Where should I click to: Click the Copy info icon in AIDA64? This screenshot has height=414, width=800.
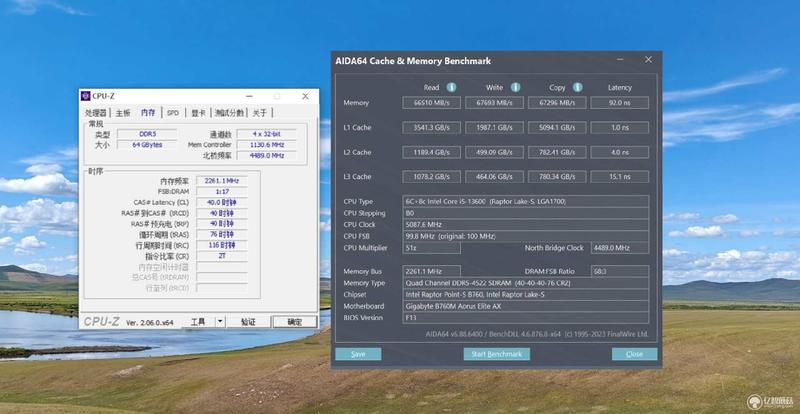[578, 87]
